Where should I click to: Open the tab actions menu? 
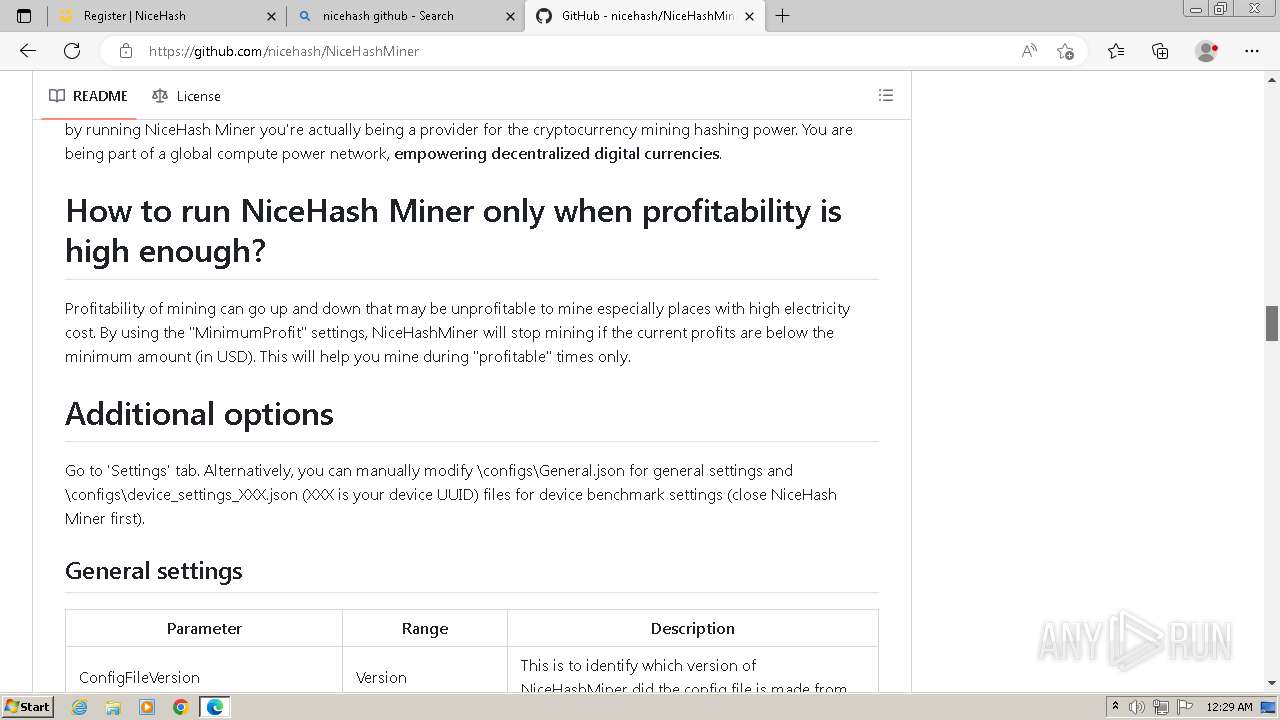[x=24, y=16]
